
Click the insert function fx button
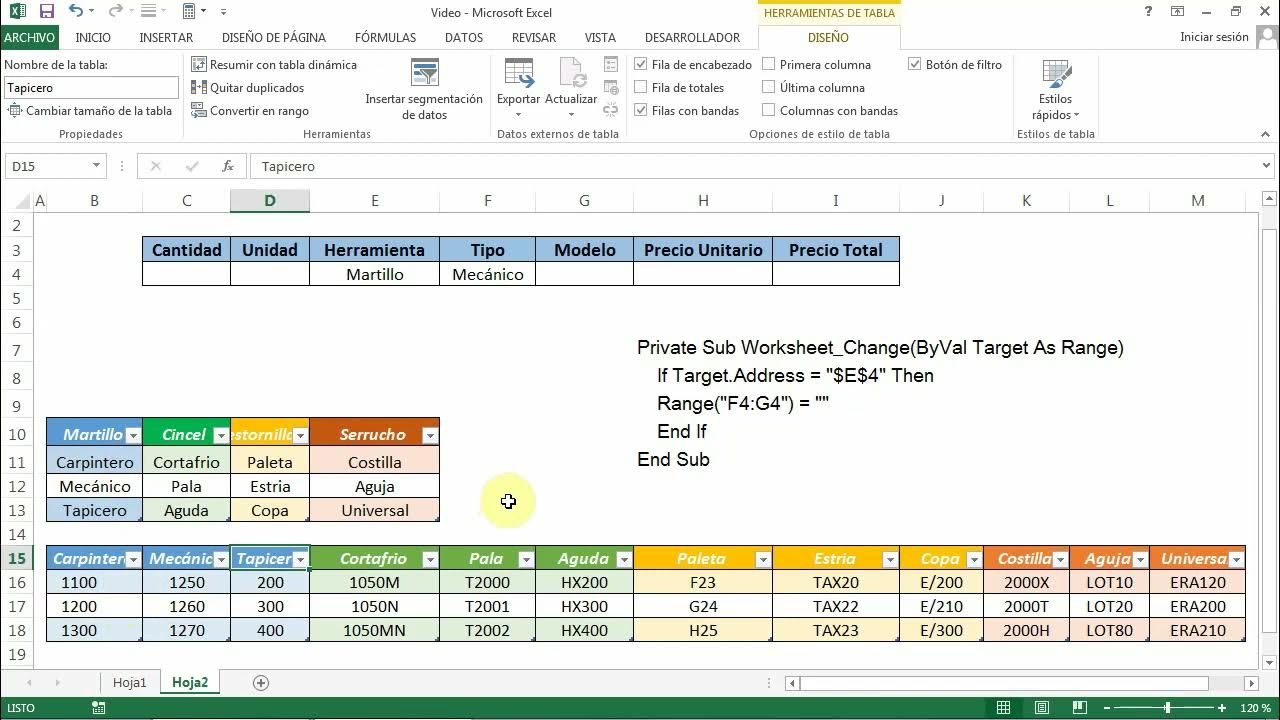(228, 166)
